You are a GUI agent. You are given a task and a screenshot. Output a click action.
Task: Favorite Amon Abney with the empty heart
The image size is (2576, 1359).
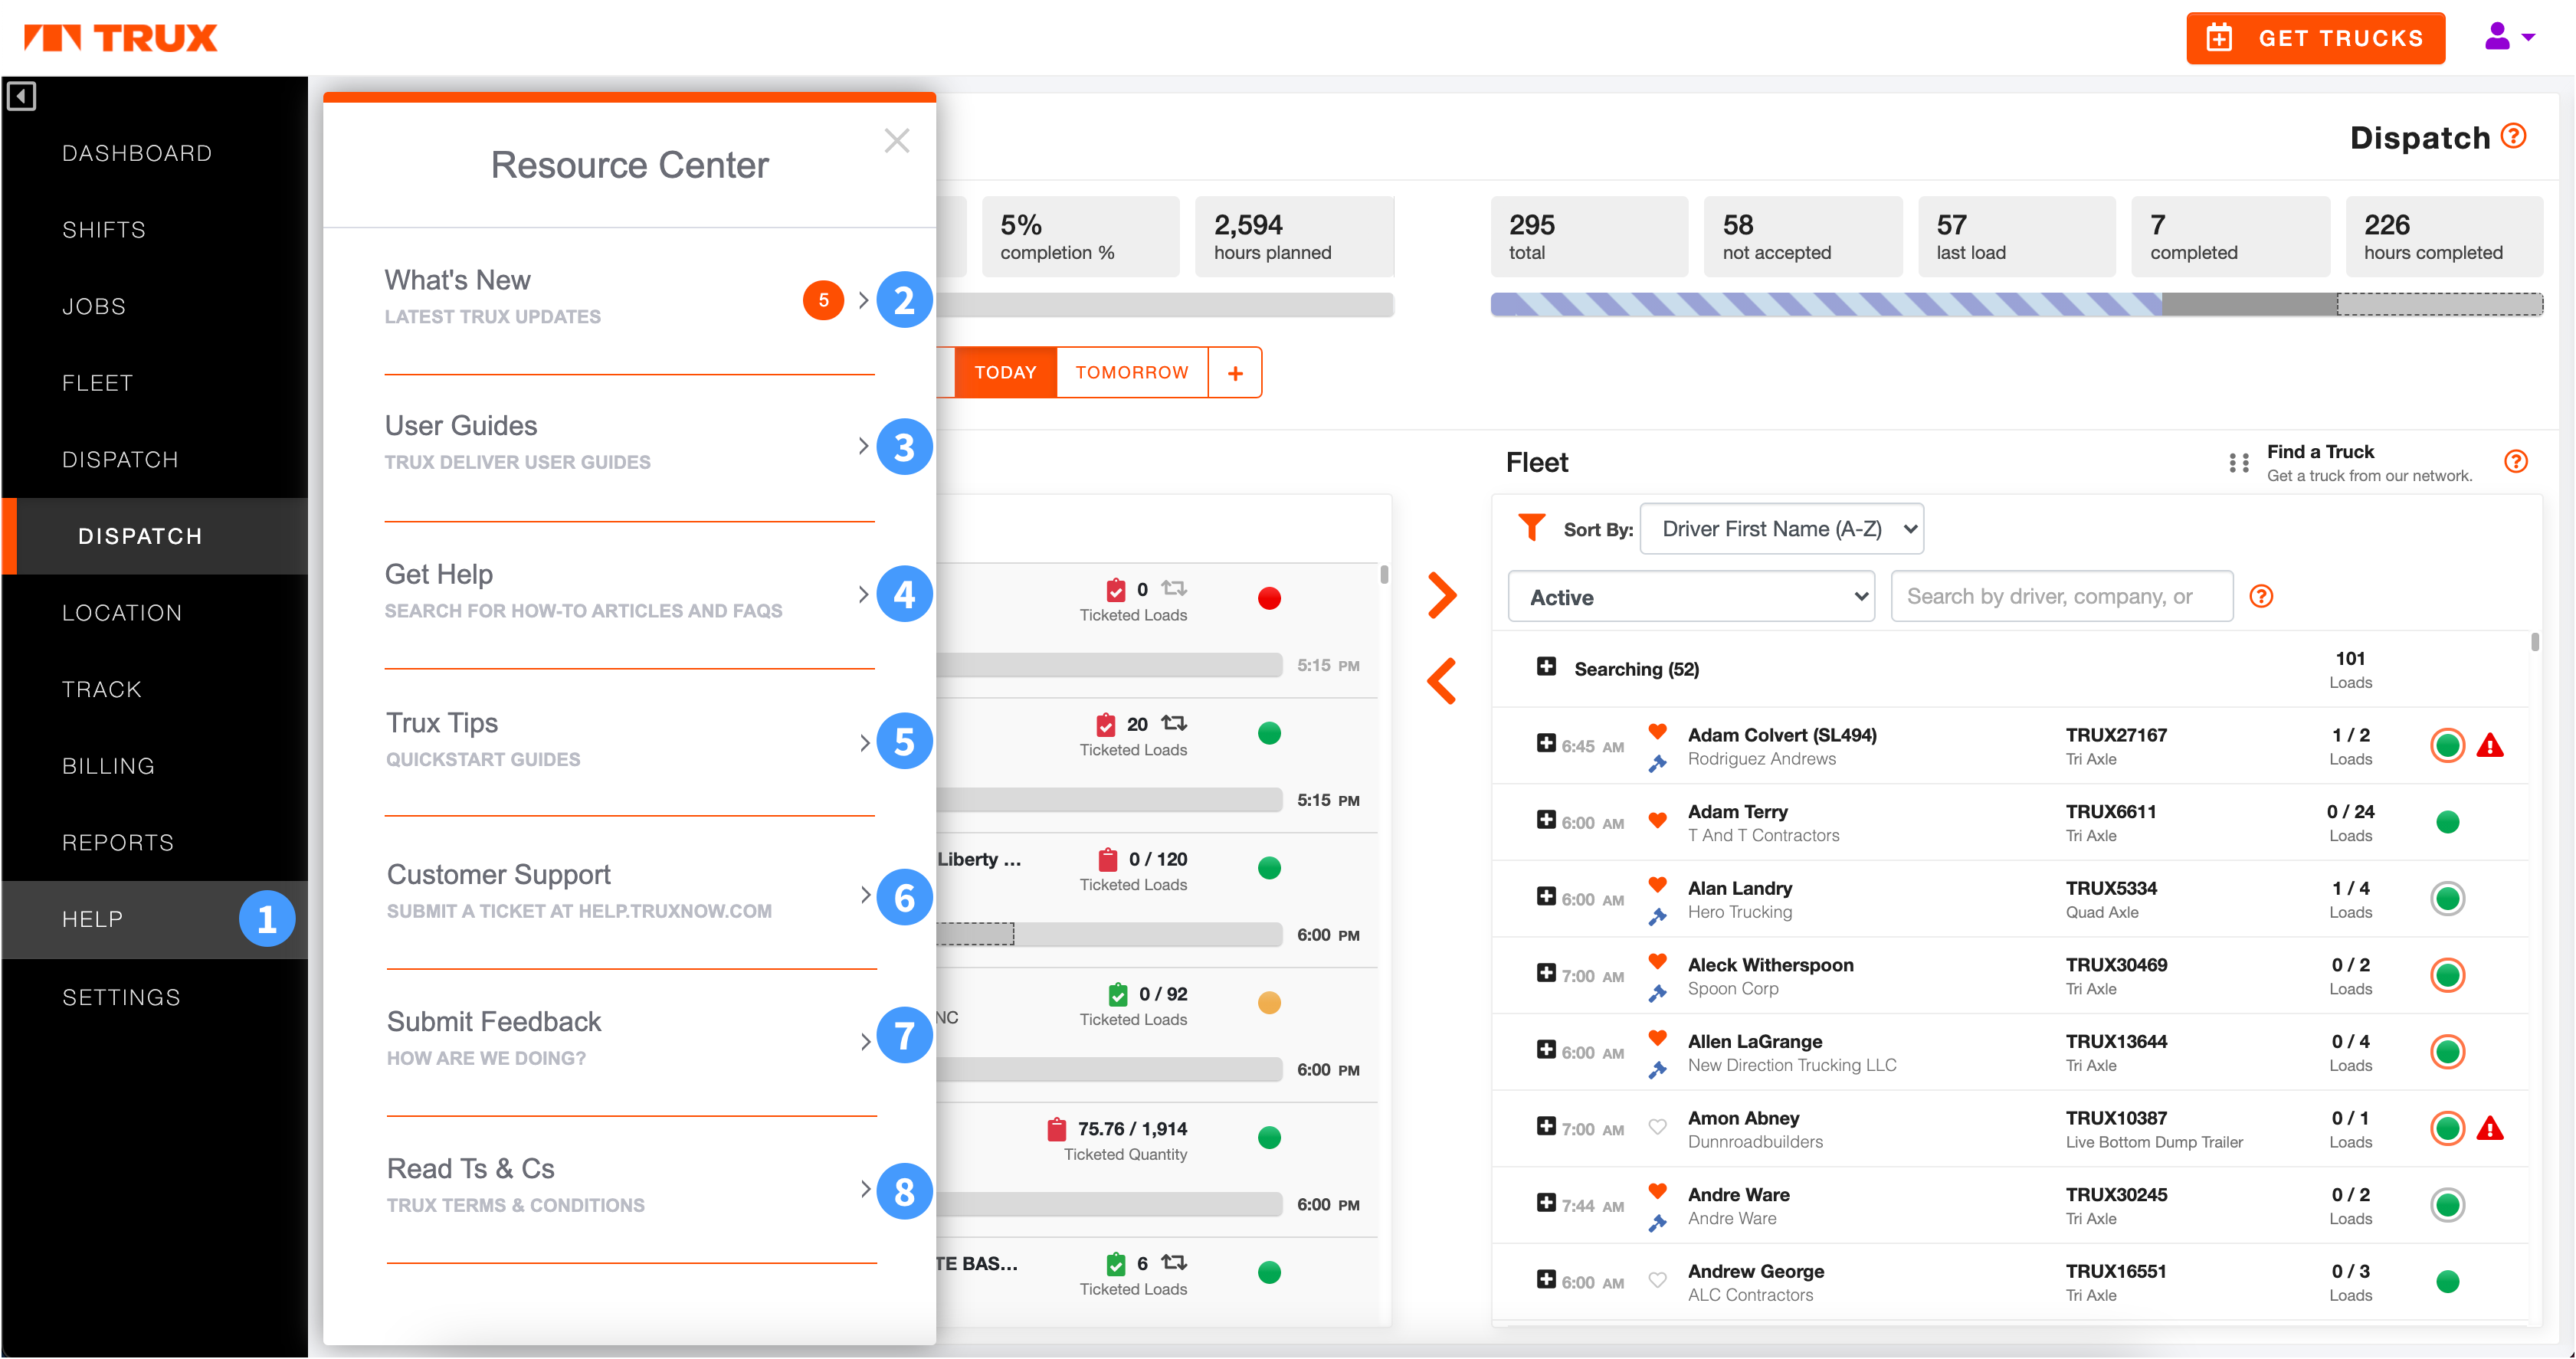coord(1657,1127)
